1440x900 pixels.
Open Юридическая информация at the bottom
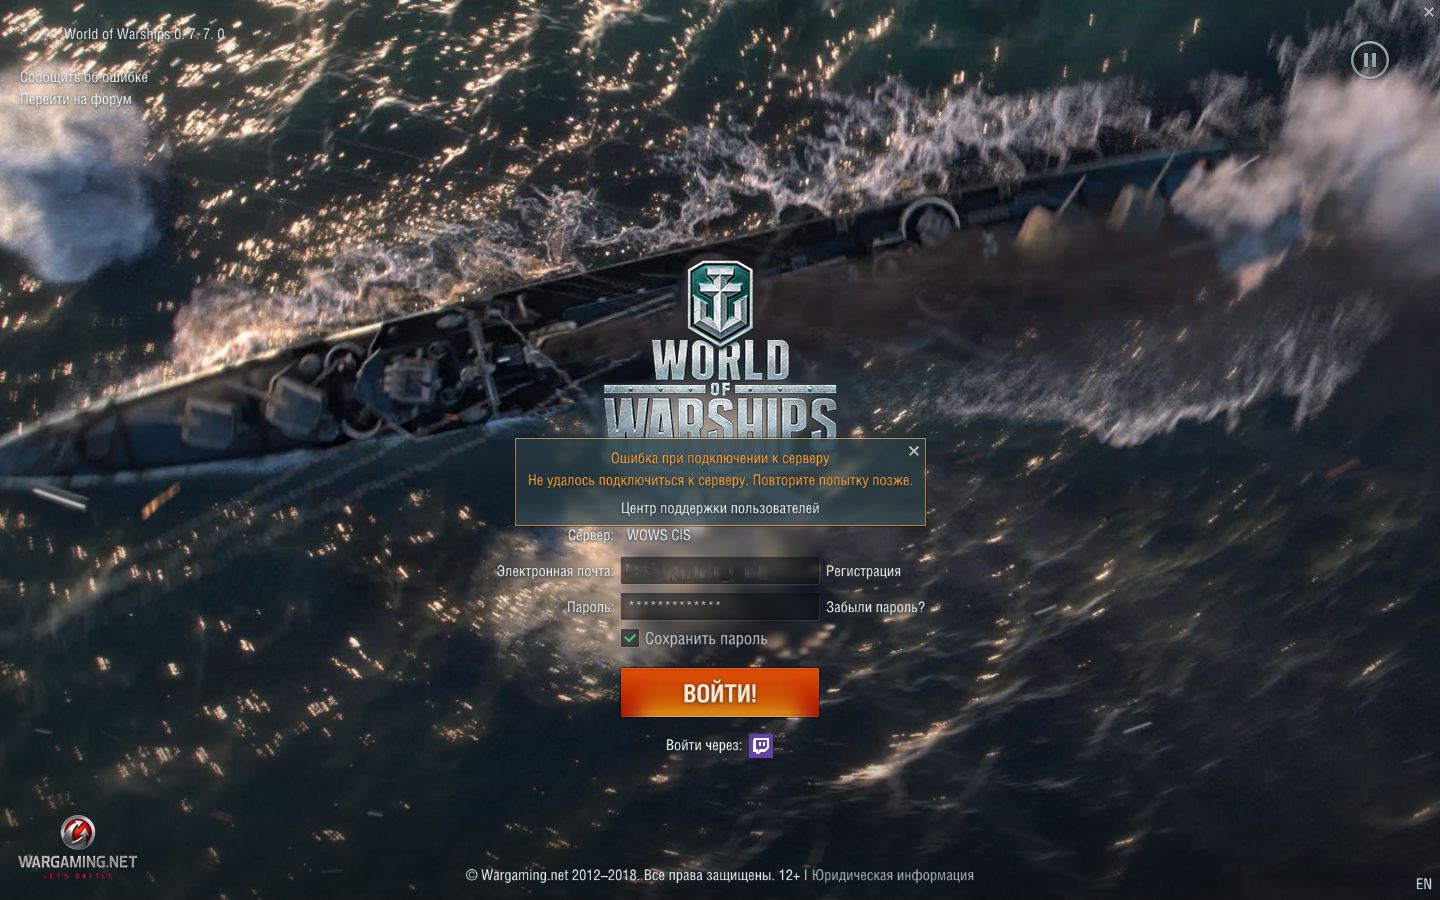[893, 875]
